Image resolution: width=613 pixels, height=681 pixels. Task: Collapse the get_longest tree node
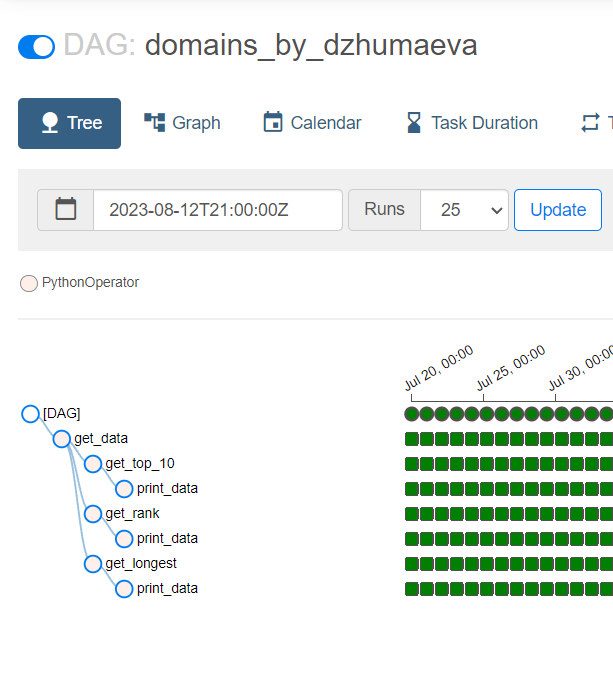(x=93, y=564)
